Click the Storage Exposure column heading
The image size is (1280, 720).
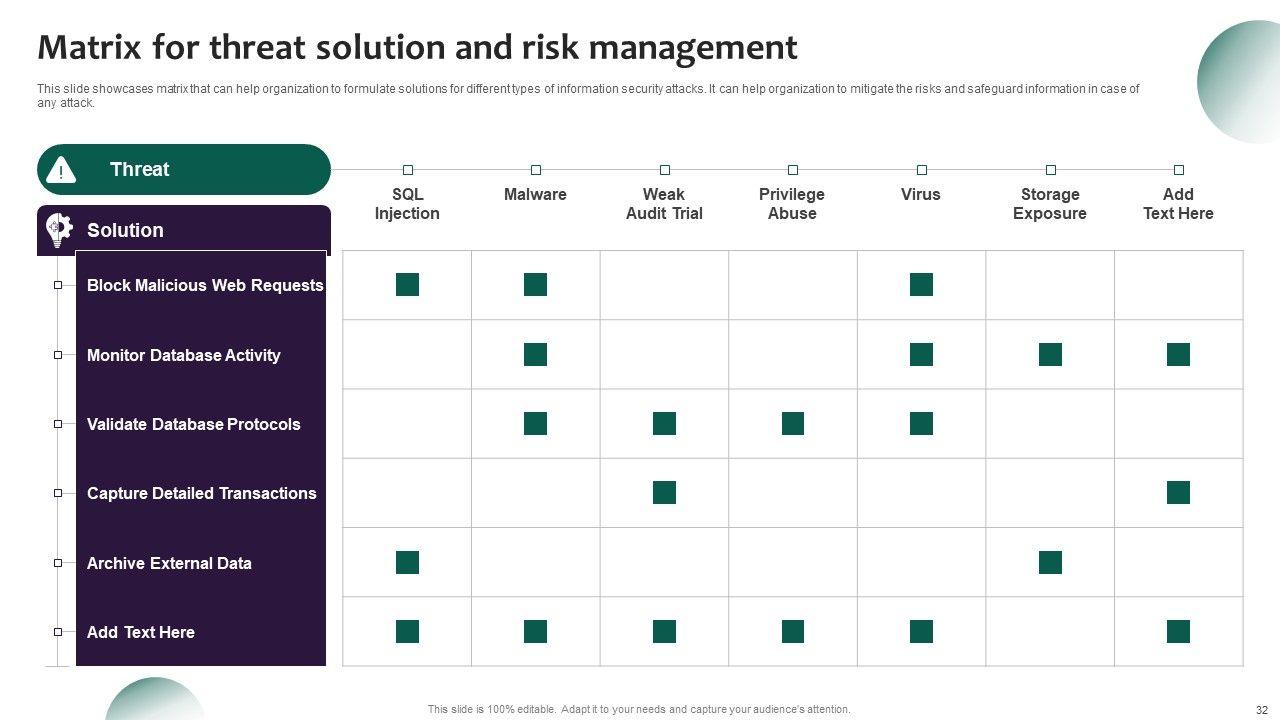tap(1049, 204)
